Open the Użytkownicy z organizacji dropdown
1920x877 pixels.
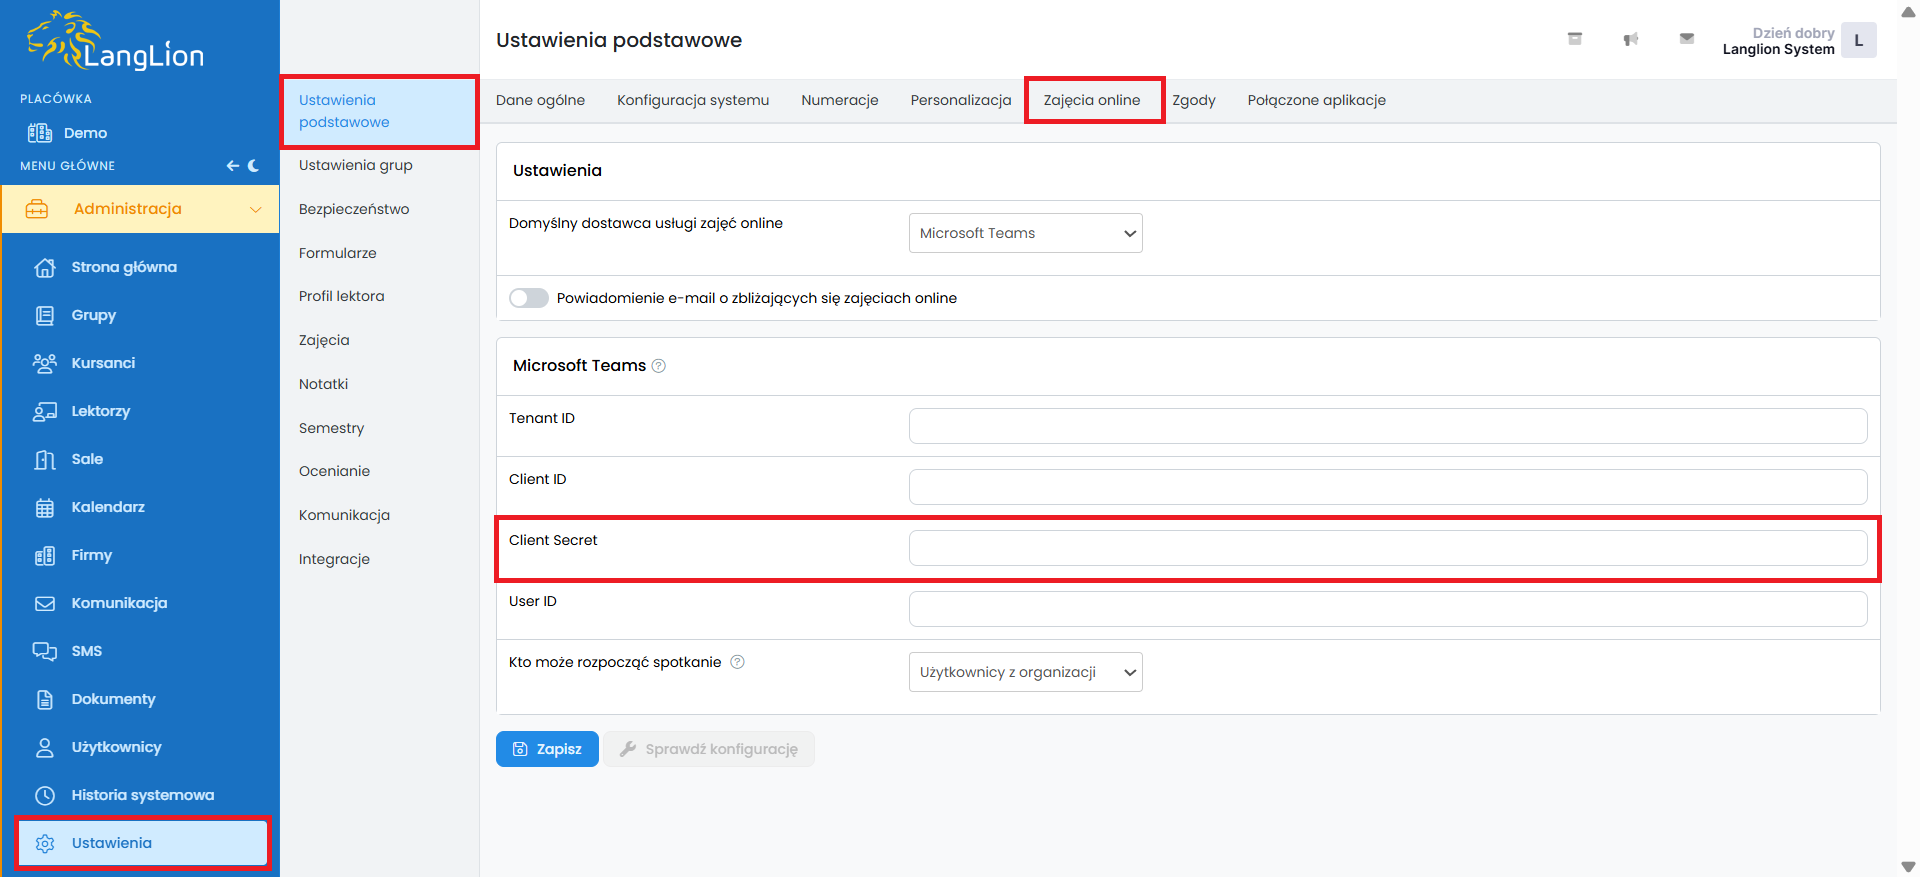pyautogui.click(x=1025, y=672)
